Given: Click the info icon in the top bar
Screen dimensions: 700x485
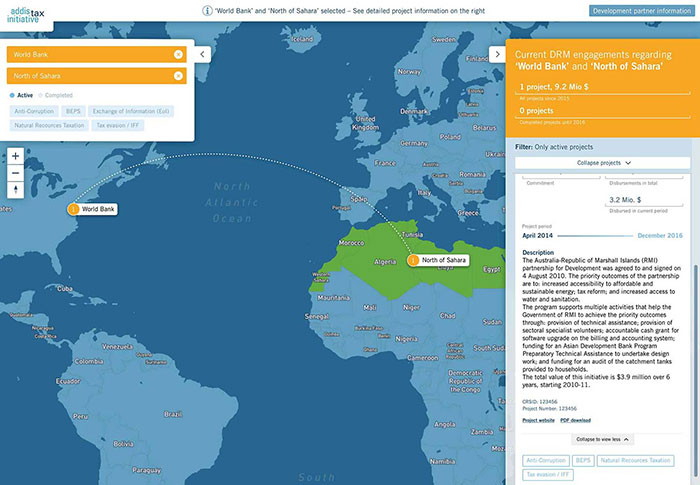Looking at the screenshot, I should tap(207, 11).
